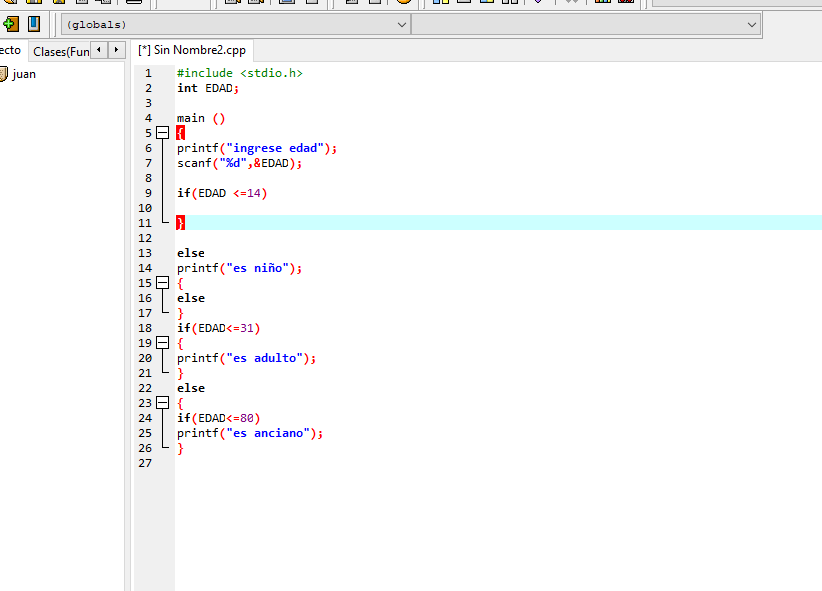The image size is (822, 591).
Task: Click the printf("ingrese edad") line
Action: tap(257, 148)
